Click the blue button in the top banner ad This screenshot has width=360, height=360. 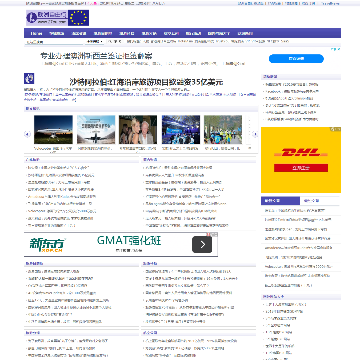tap(296, 58)
